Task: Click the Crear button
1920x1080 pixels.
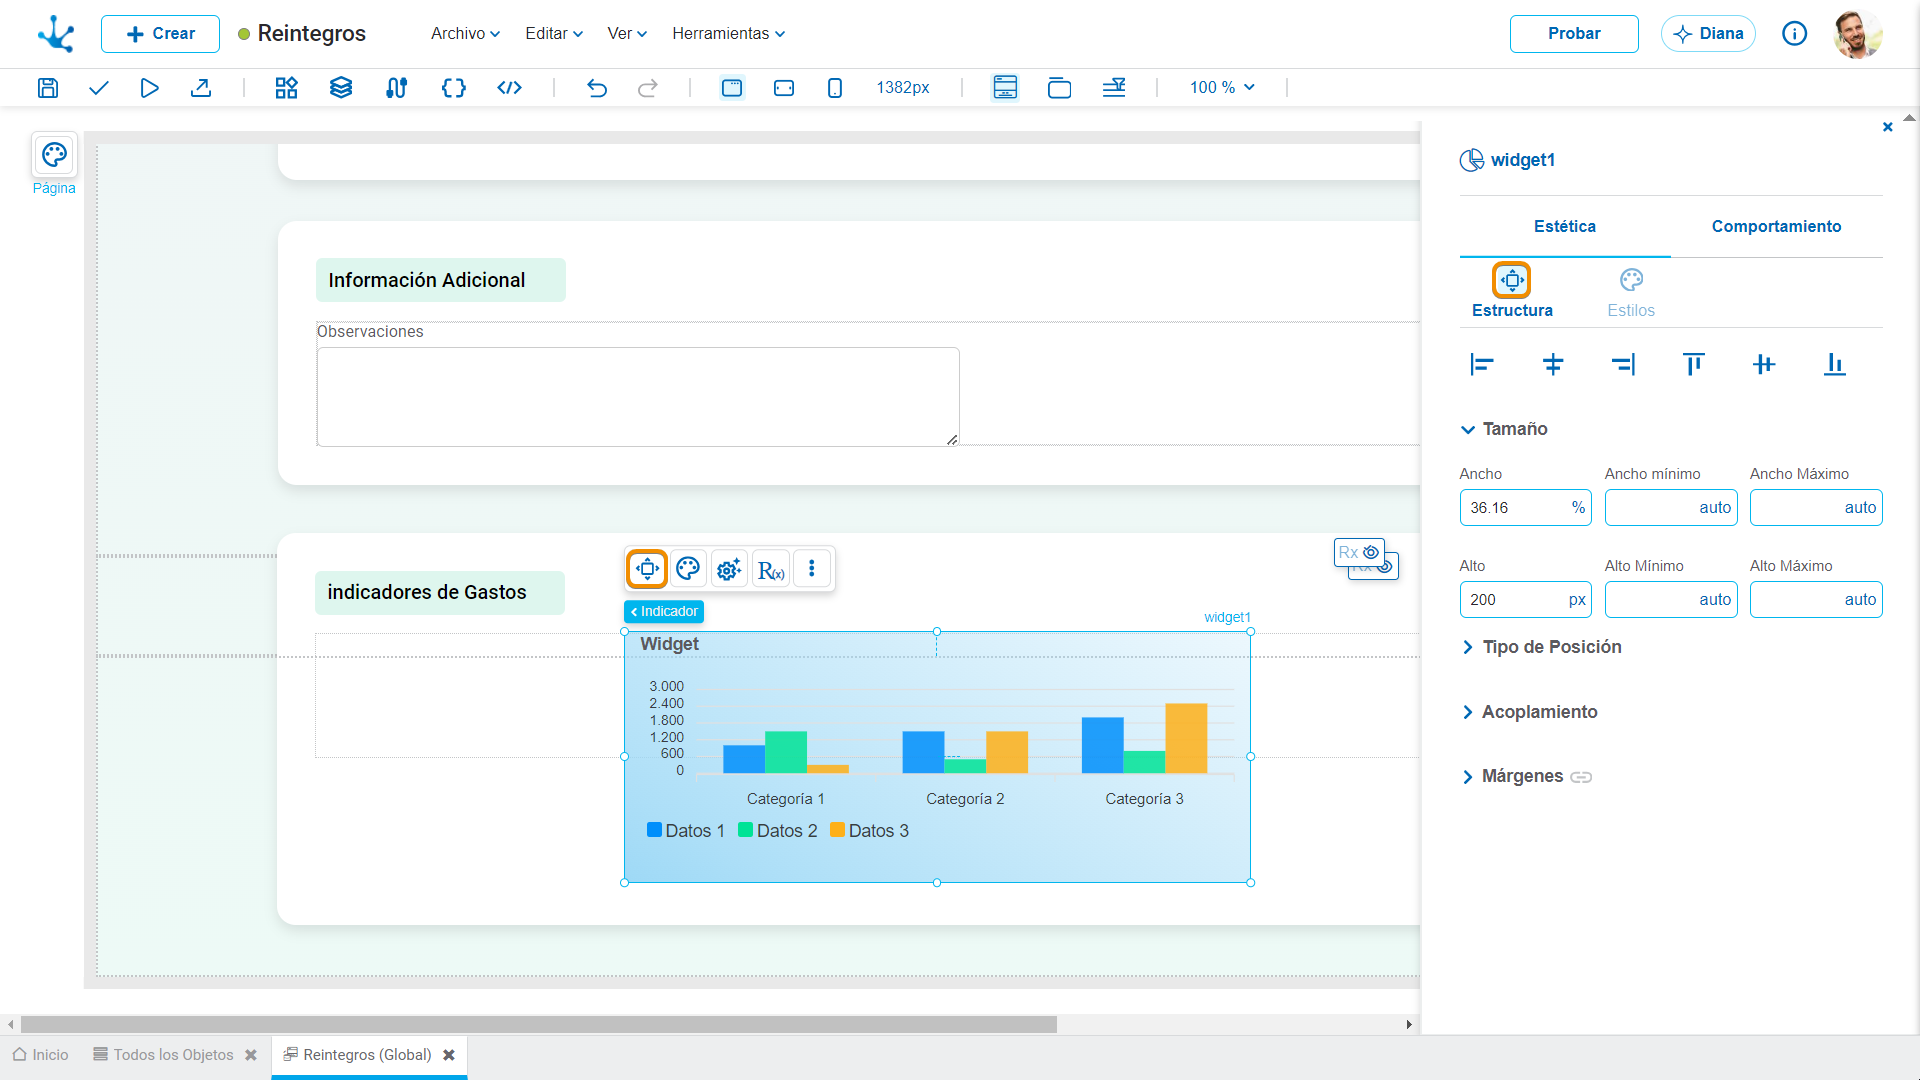Action: (x=160, y=34)
